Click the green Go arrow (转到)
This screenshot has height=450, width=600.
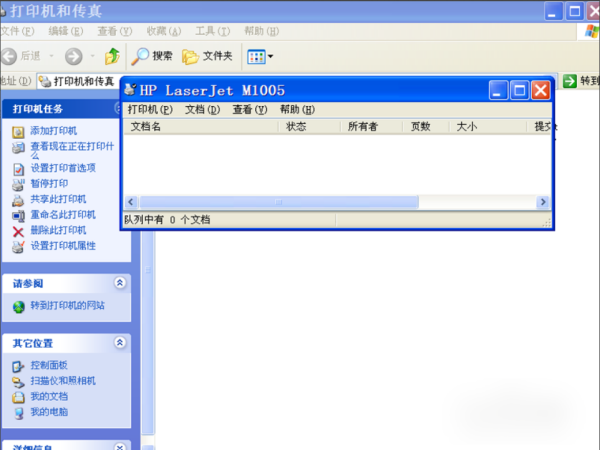click(x=569, y=81)
